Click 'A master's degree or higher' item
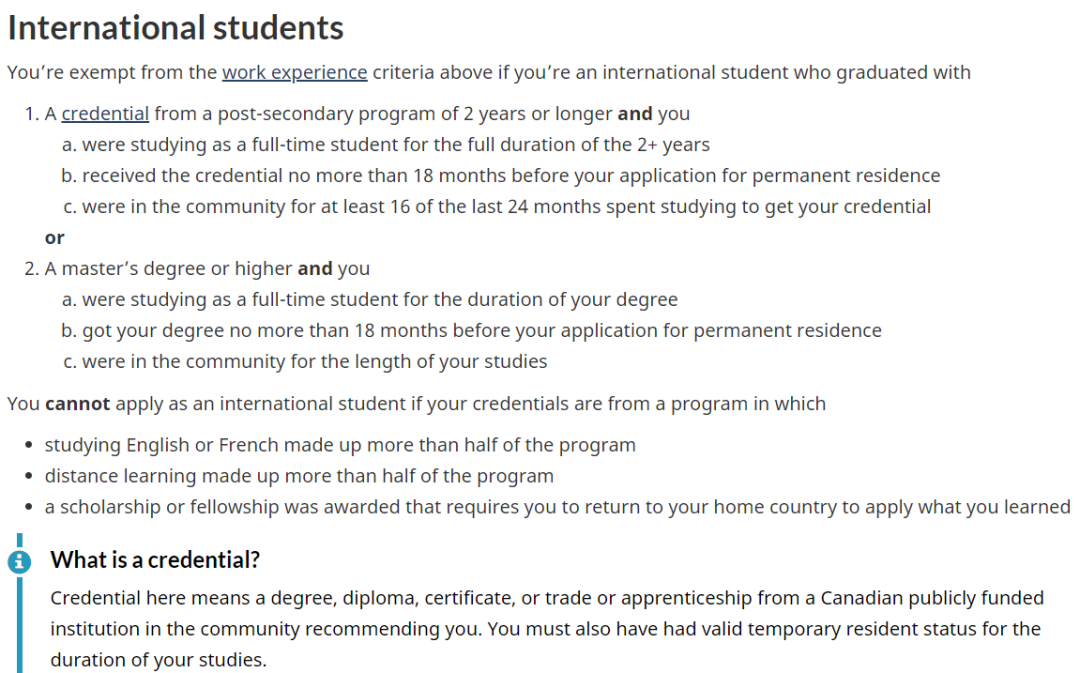1080x673 pixels. 207,269
